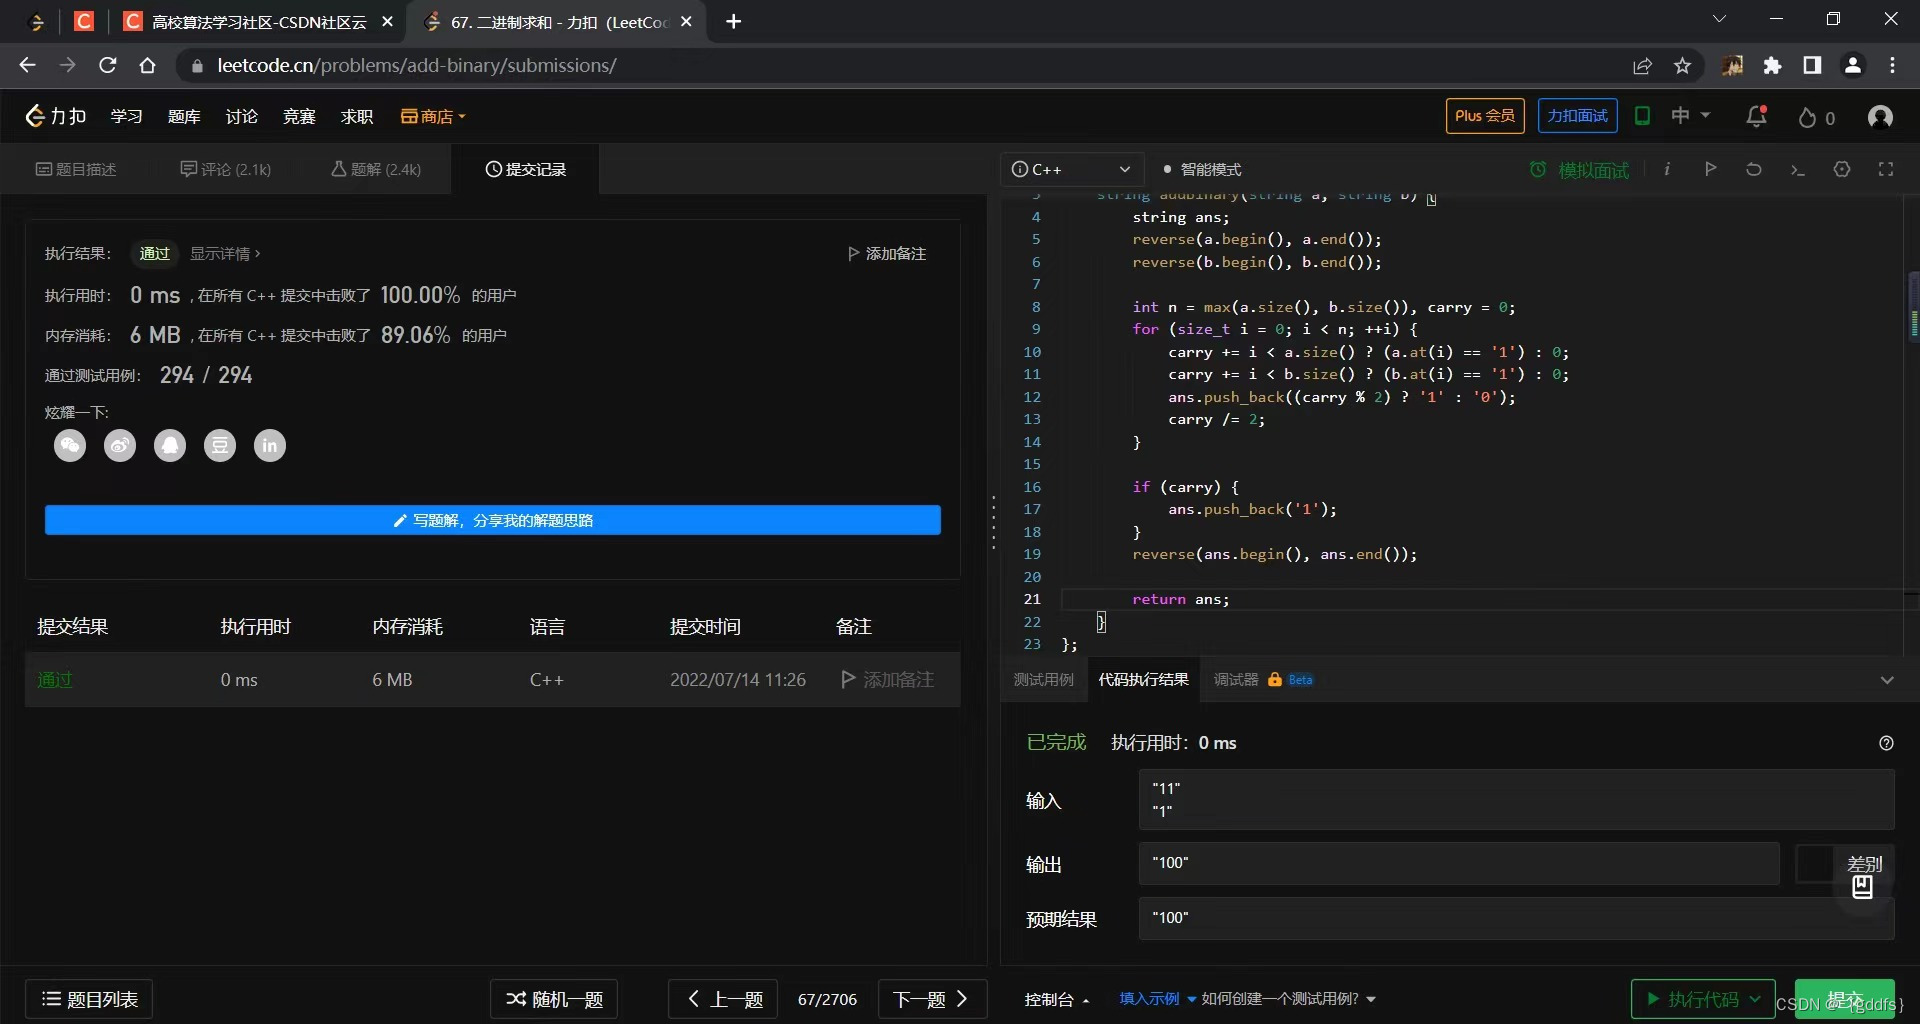1920x1024 pixels.
Task: Open a new browser tab
Action: click(x=733, y=21)
